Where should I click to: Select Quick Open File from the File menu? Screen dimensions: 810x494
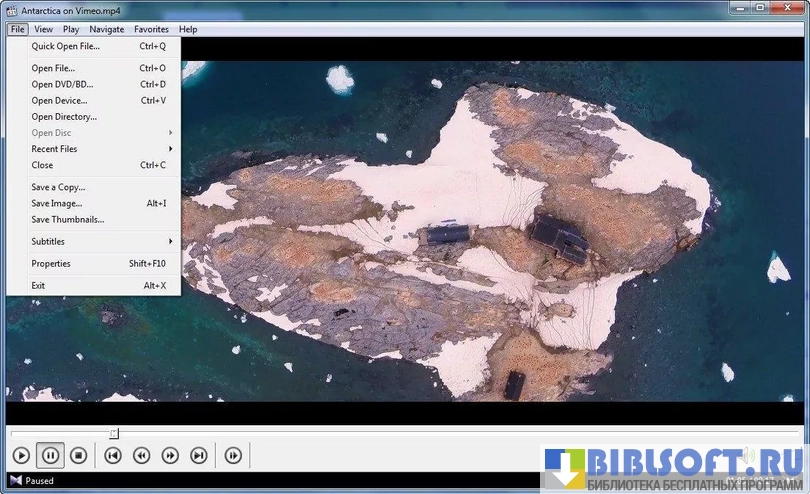click(x=66, y=46)
